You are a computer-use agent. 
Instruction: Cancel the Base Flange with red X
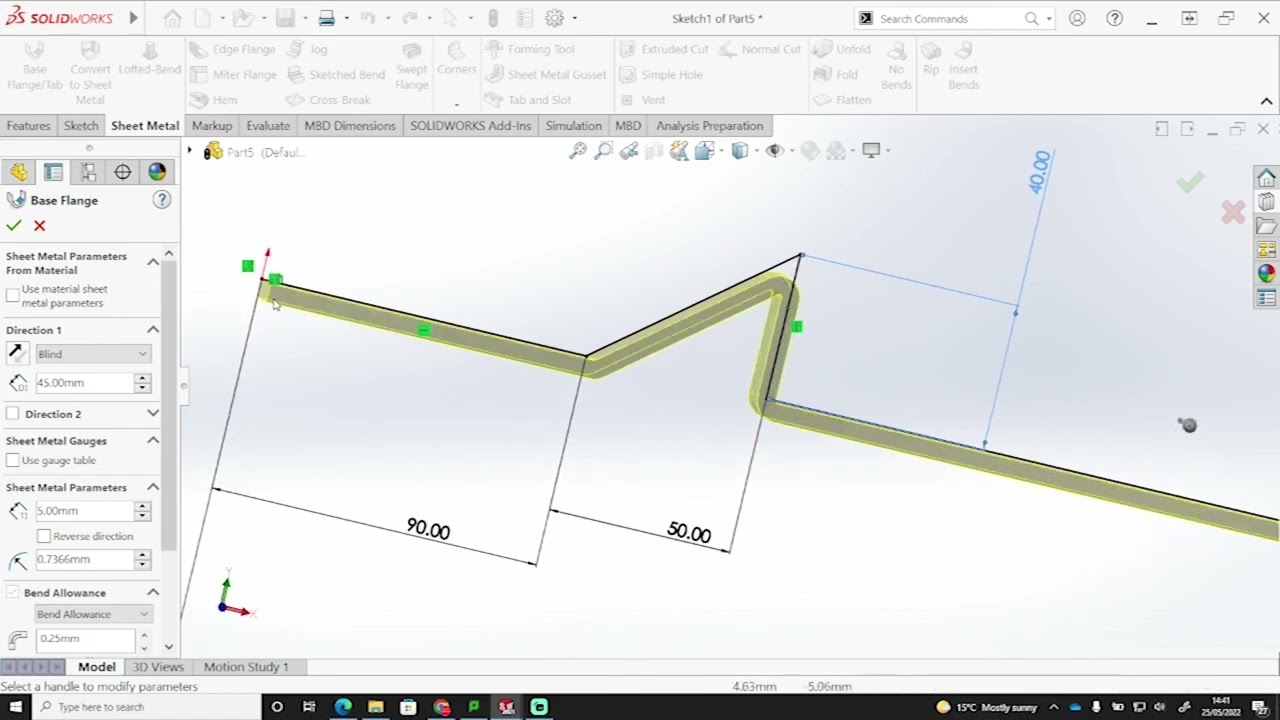click(39, 226)
